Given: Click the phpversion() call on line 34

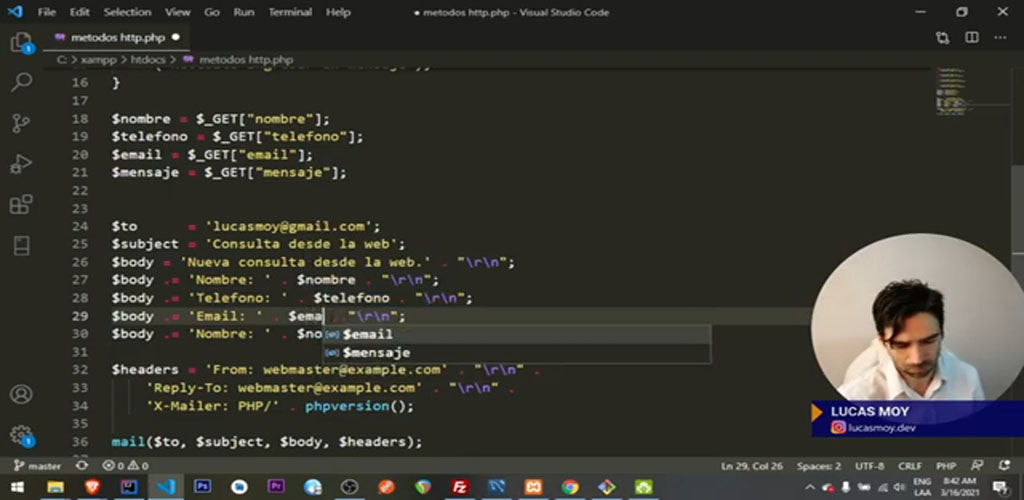Looking at the screenshot, I should 359,406.
